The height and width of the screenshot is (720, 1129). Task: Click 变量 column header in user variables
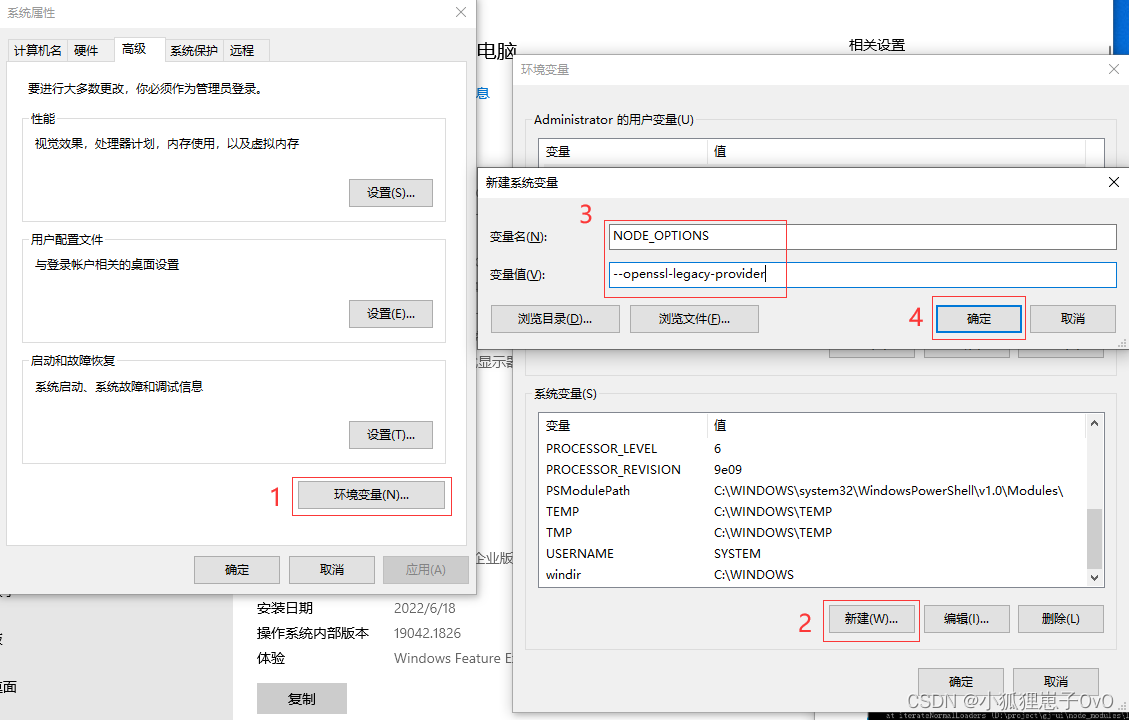tap(624, 152)
